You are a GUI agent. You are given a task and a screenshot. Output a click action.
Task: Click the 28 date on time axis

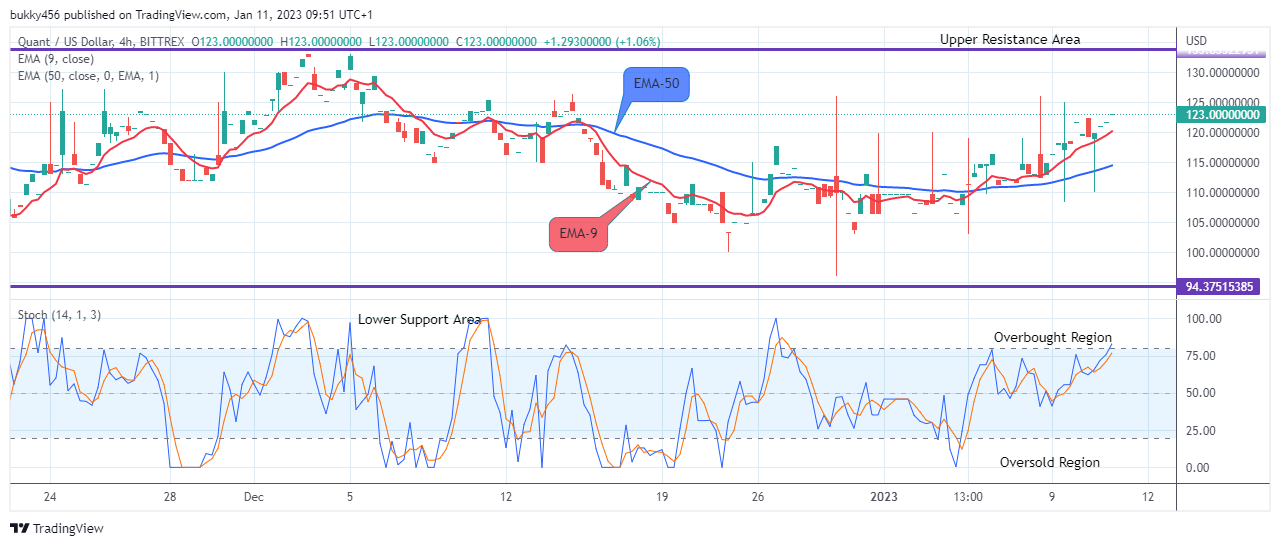[170, 496]
